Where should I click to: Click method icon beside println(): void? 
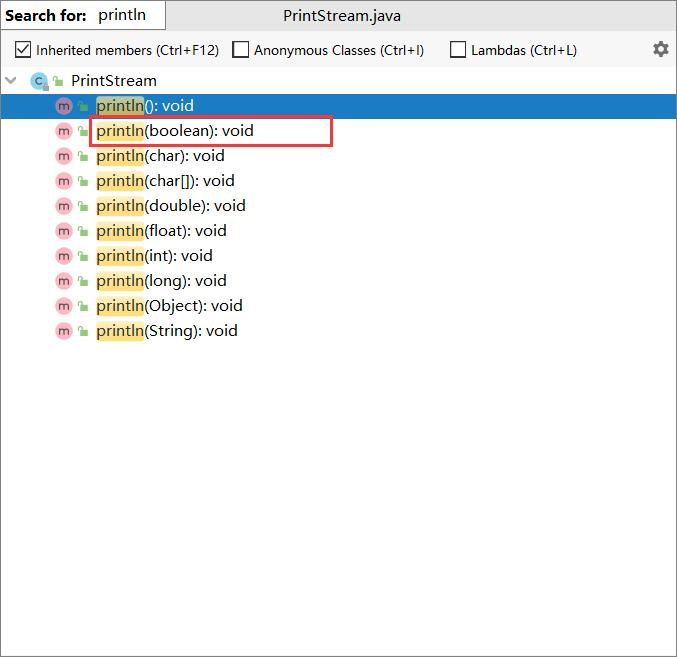click(64, 106)
